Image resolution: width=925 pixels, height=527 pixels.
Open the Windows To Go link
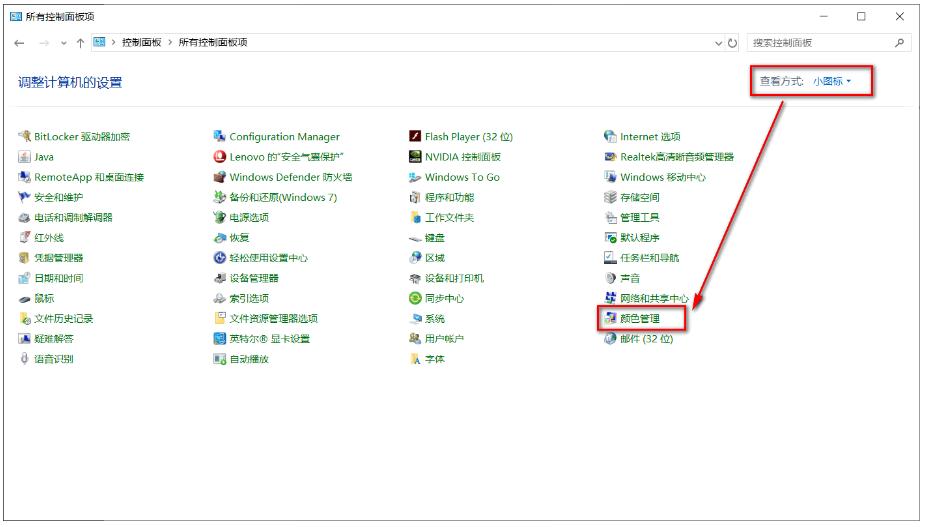[462, 177]
